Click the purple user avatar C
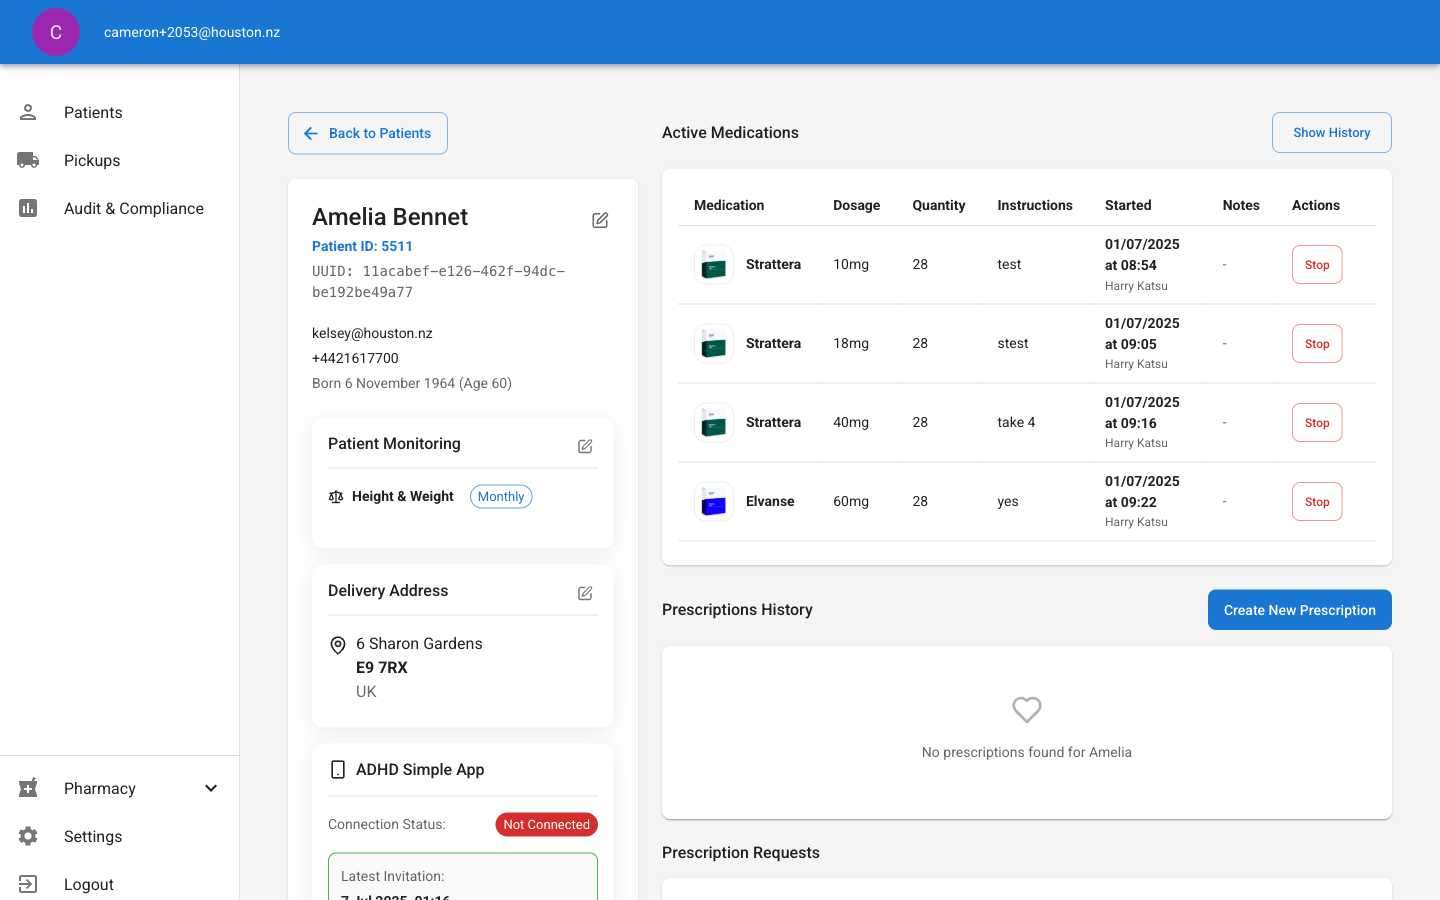1440x900 pixels. point(56,32)
